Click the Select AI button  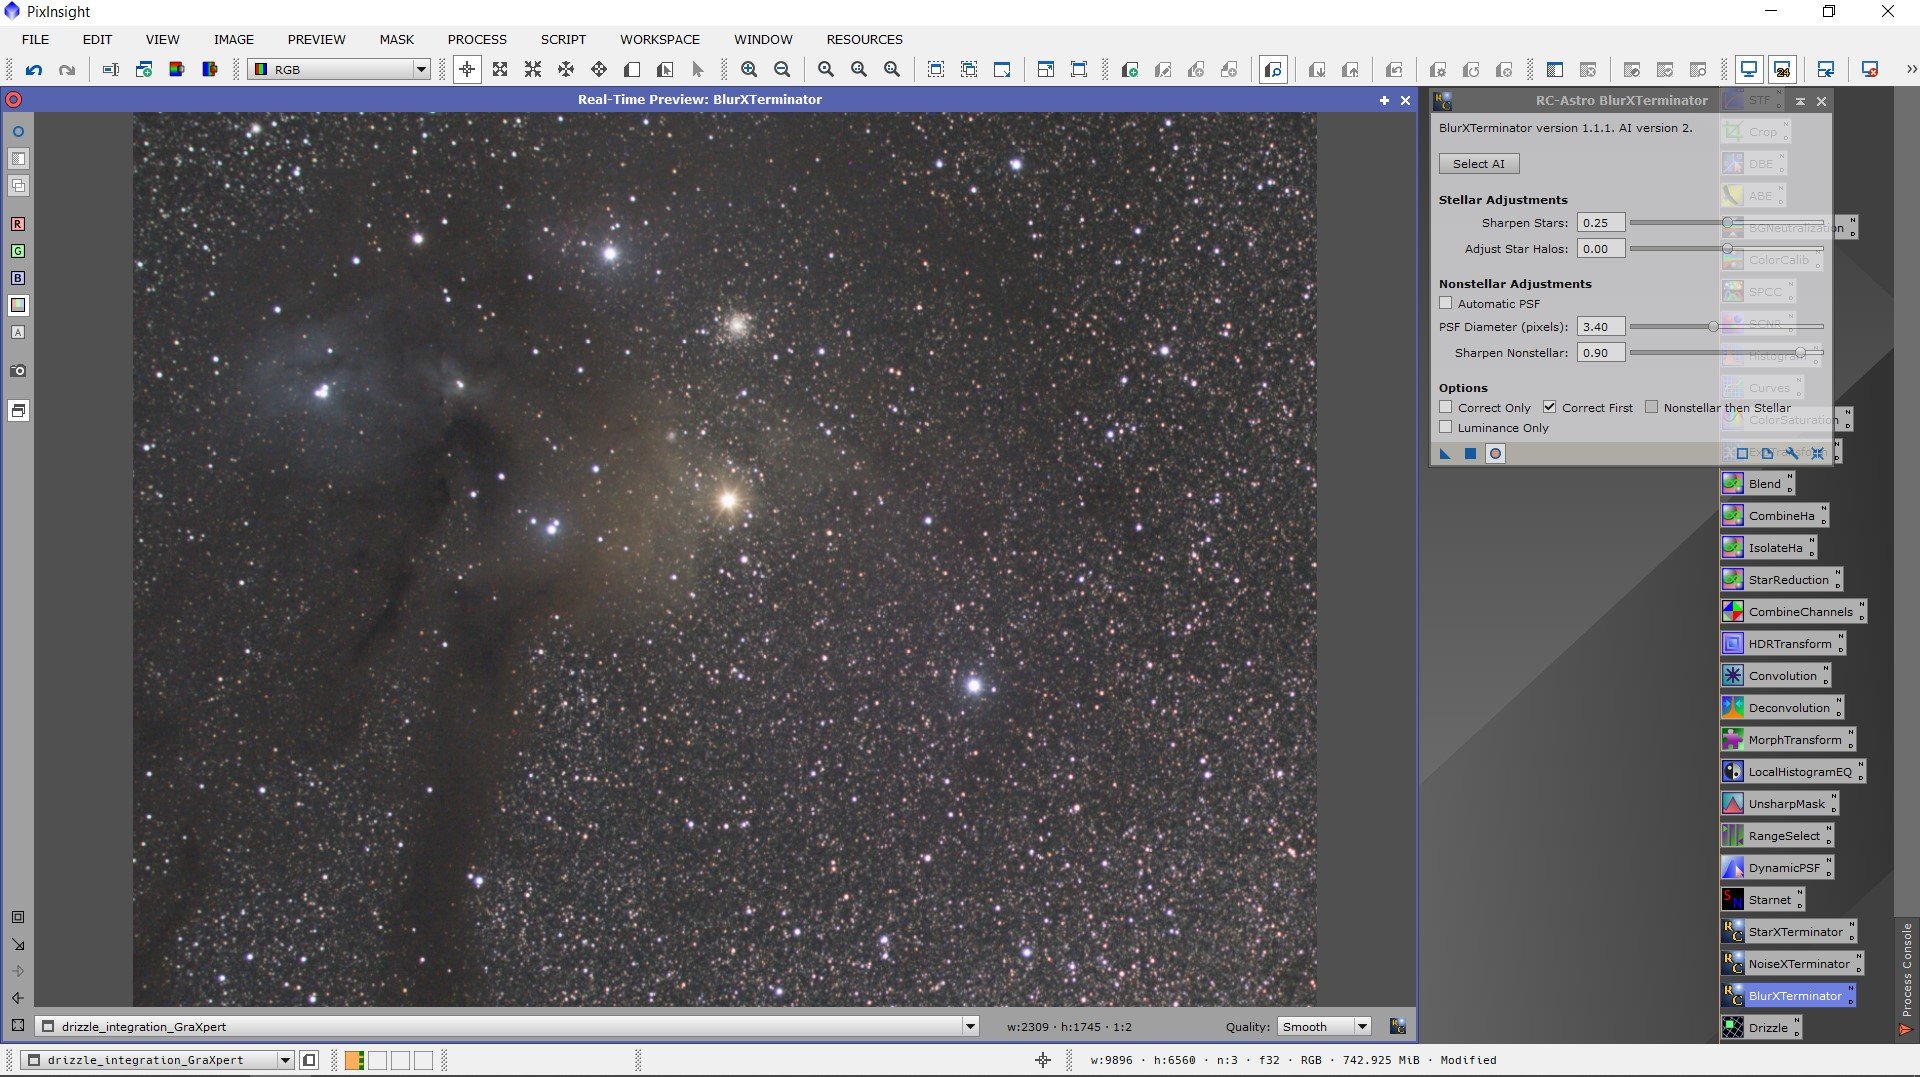[x=1478, y=164]
